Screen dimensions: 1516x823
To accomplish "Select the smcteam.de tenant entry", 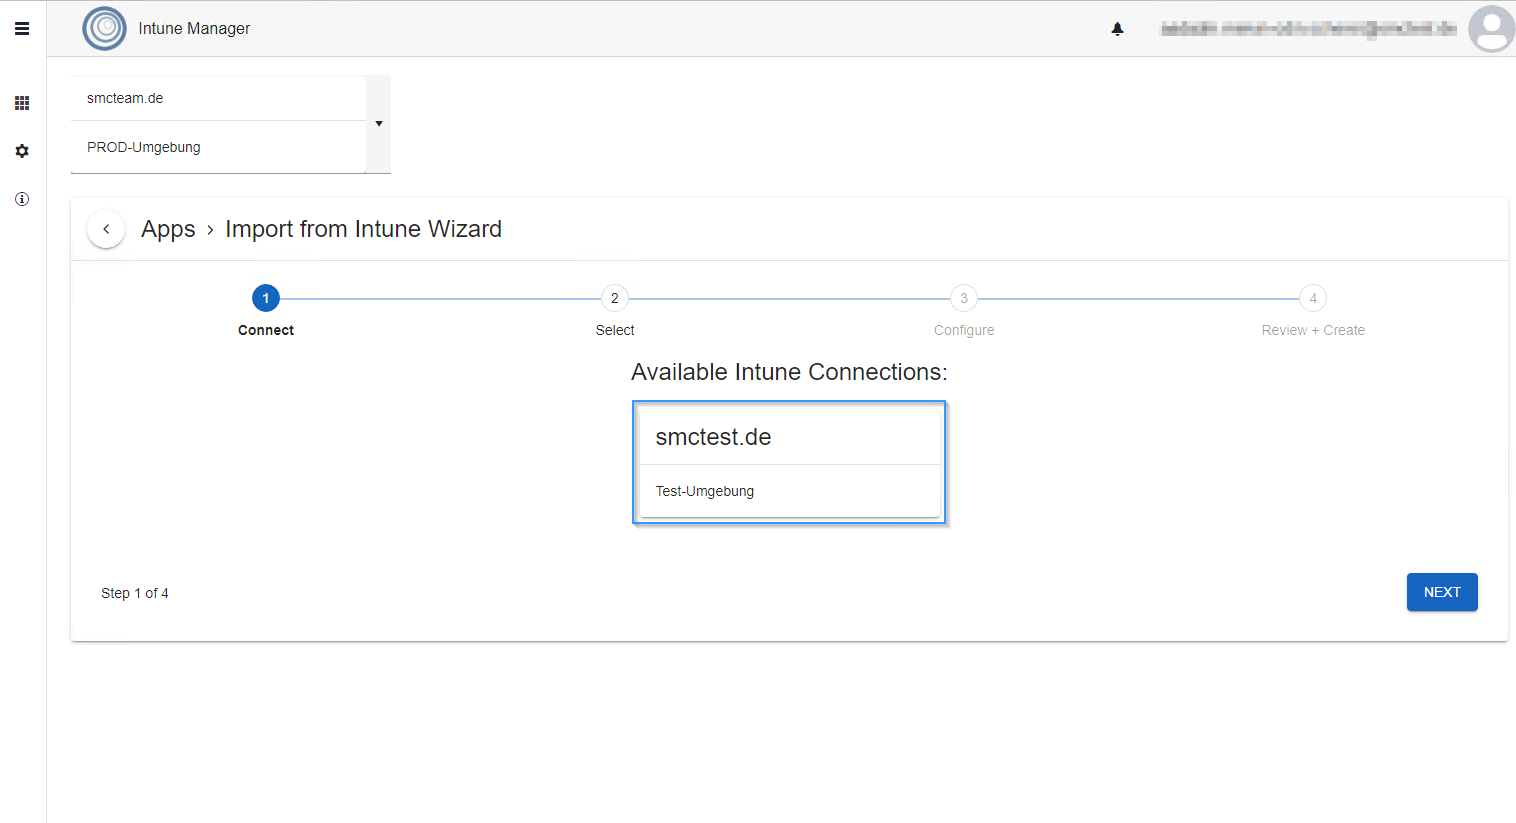I will (218, 98).
